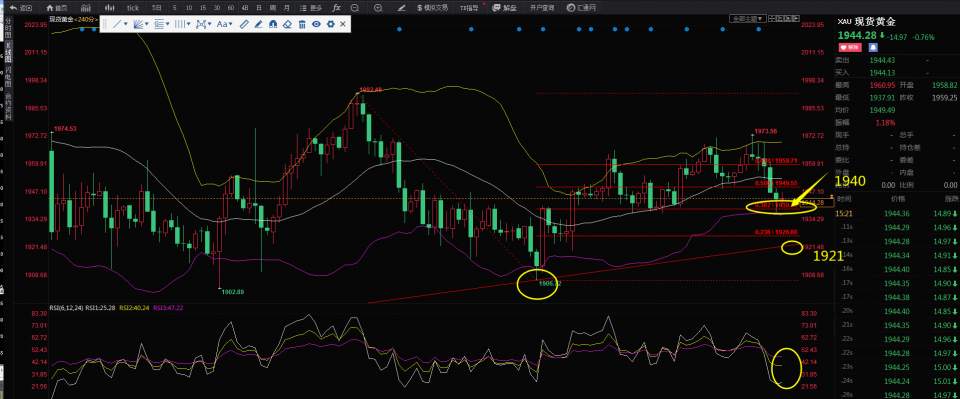
Task: Click the trash delete drawings icon
Action: 302,24
